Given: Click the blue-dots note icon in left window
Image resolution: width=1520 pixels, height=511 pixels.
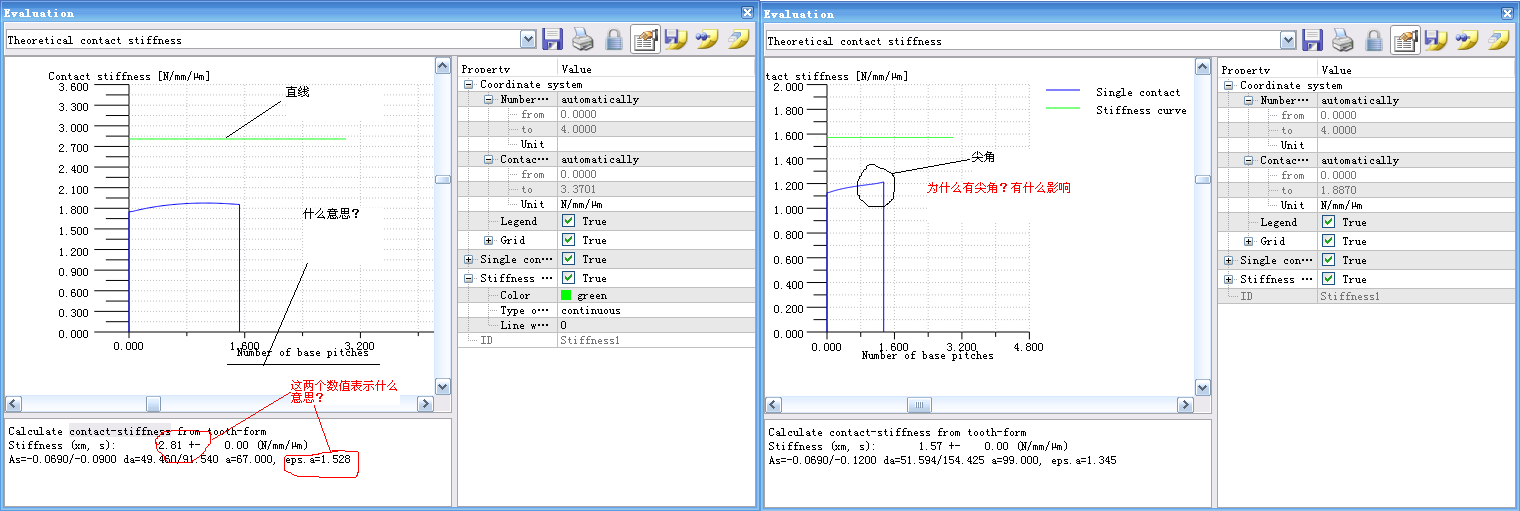Looking at the screenshot, I should (x=707, y=40).
